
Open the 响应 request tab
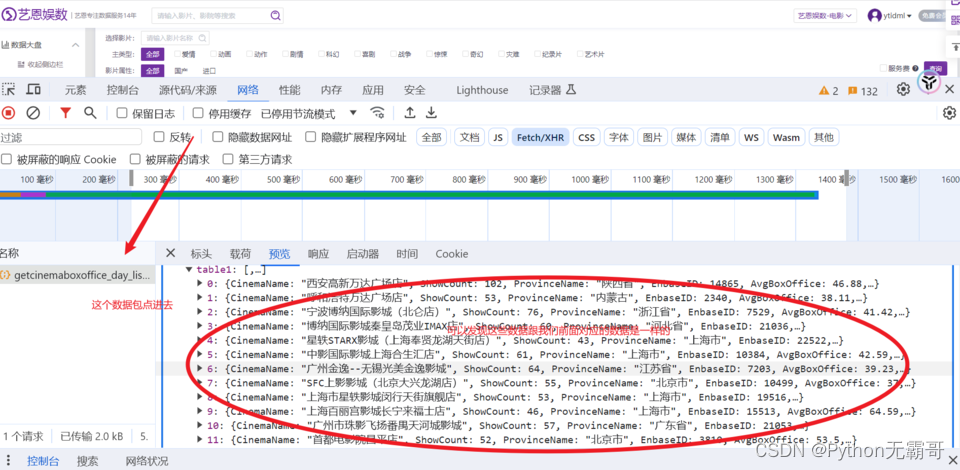tap(318, 254)
